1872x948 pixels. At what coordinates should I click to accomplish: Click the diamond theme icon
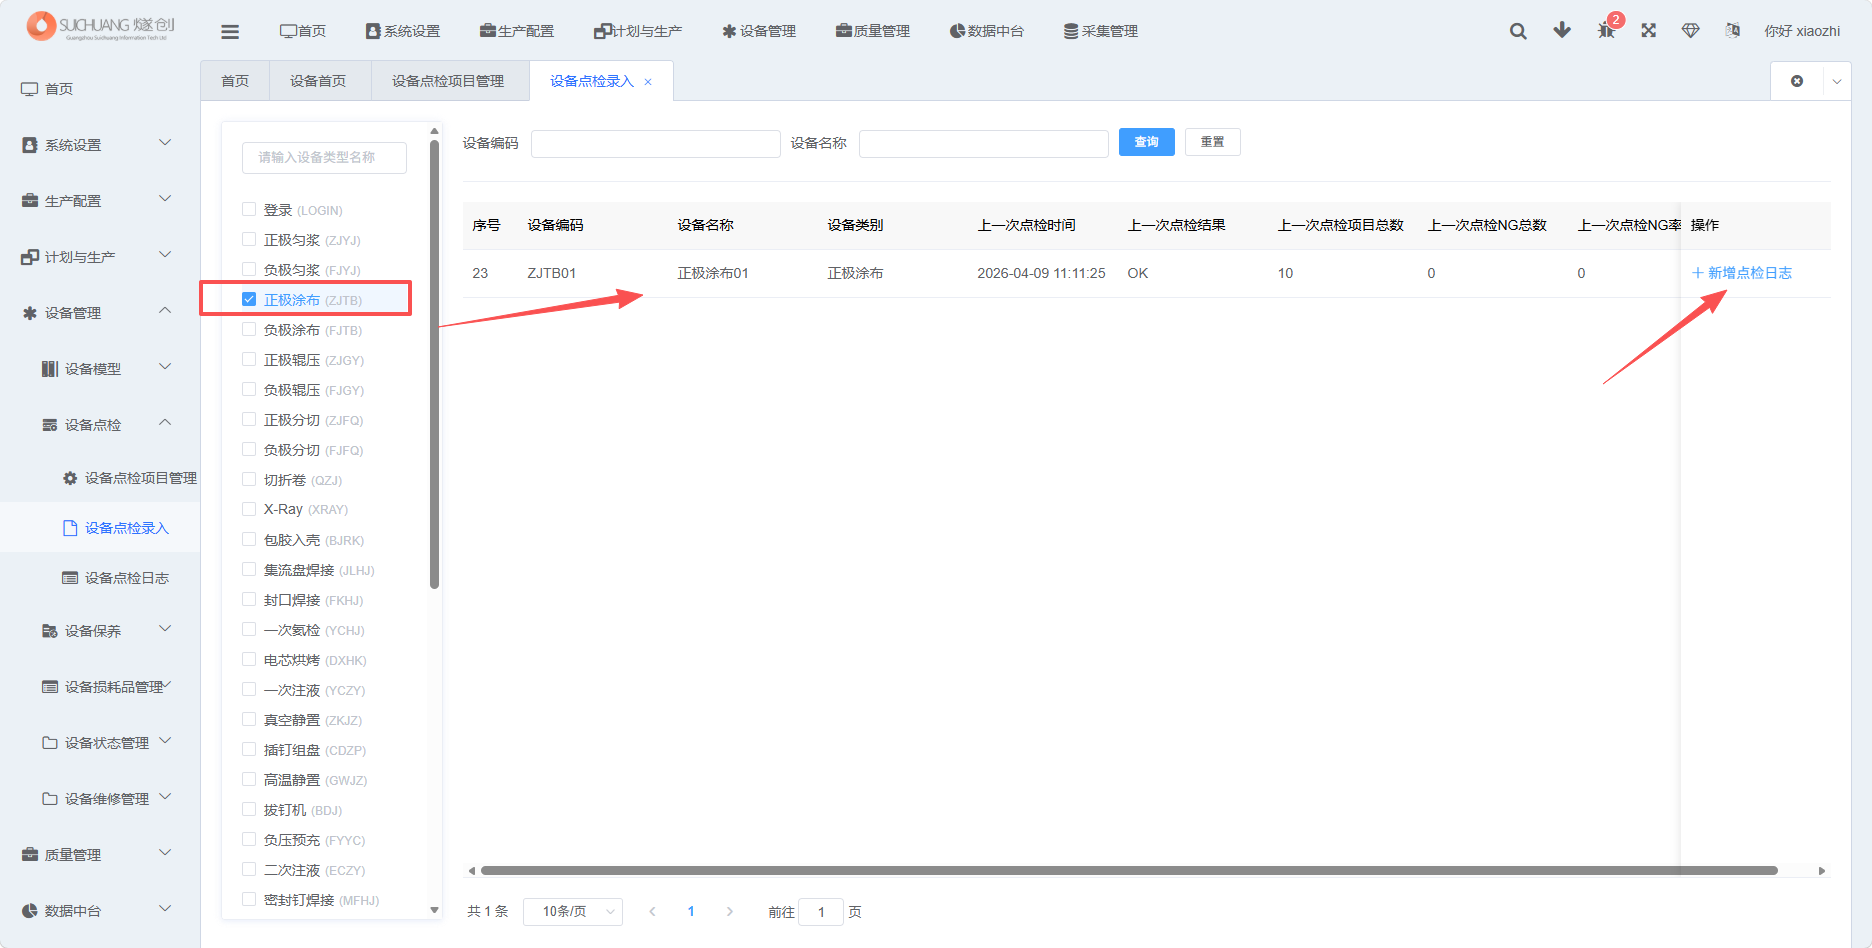pos(1691,31)
